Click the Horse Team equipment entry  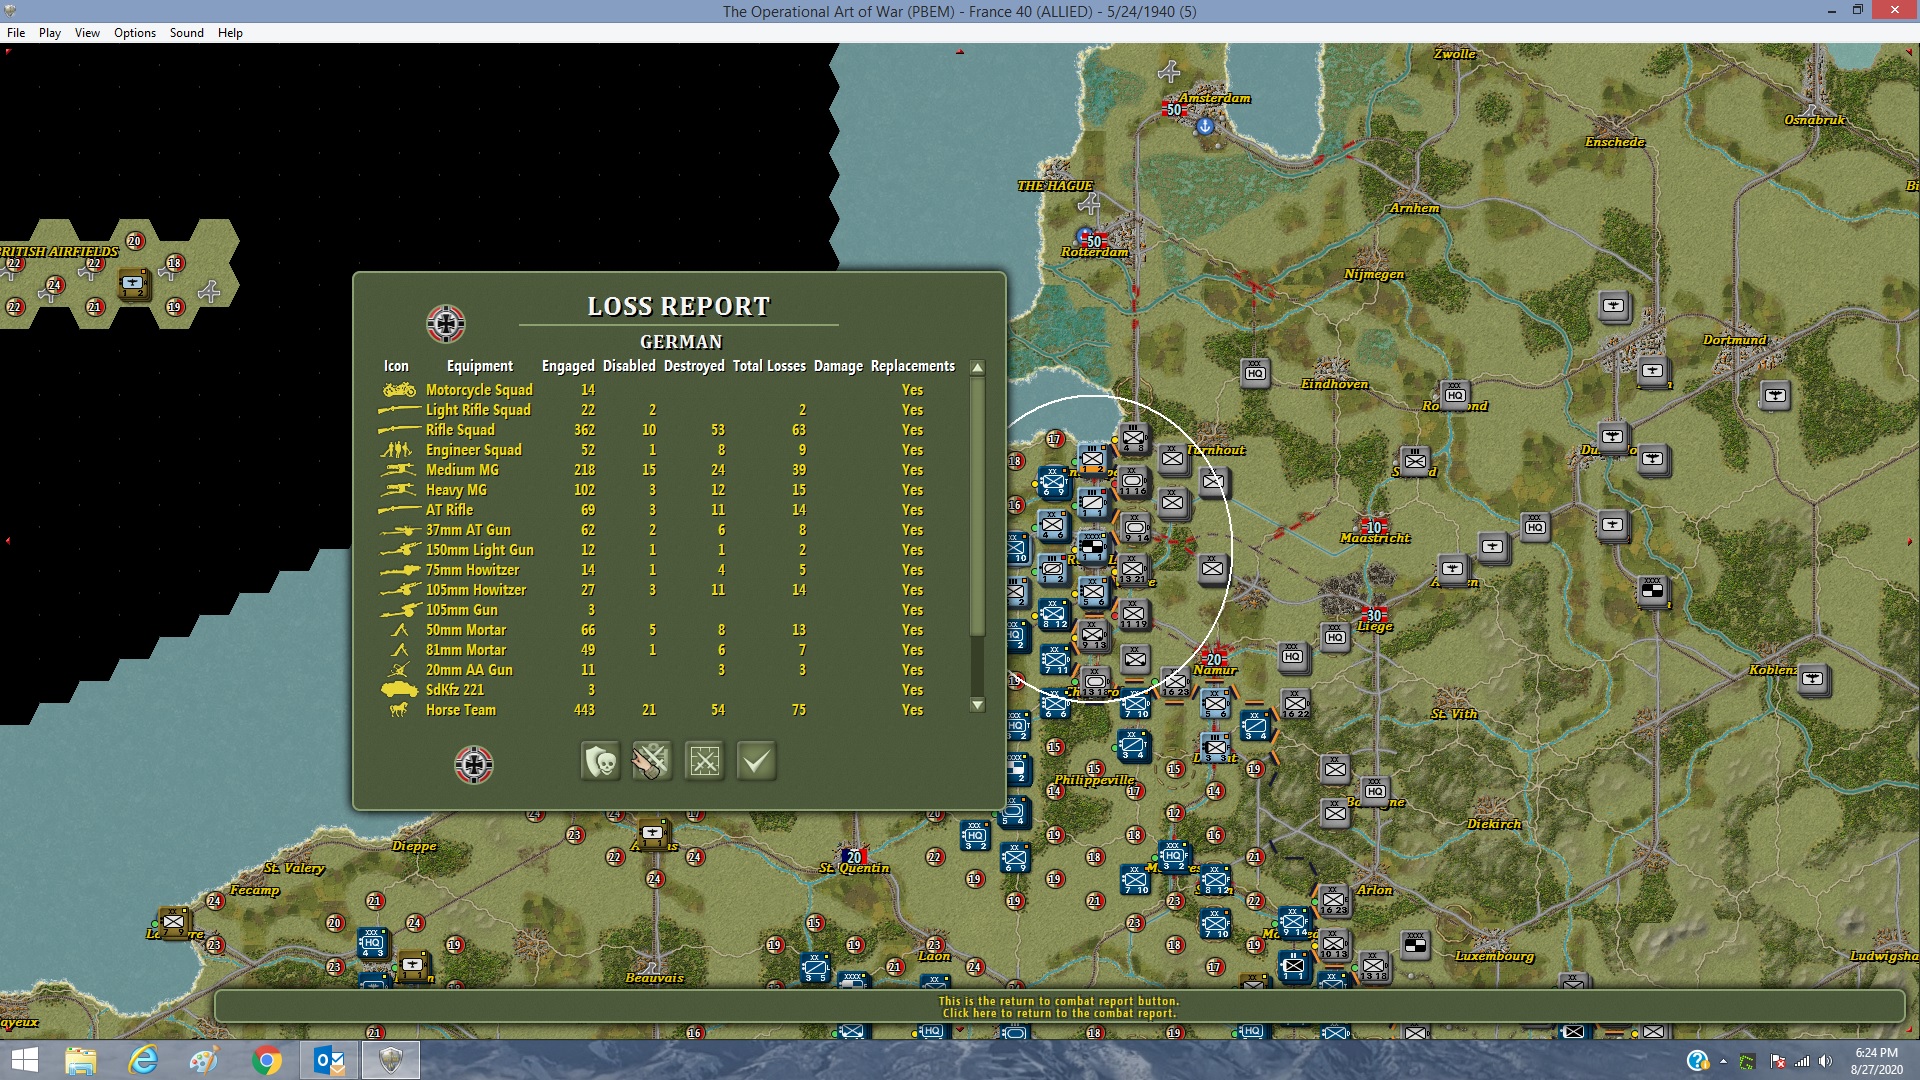pyautogui.click(x=460, y=710)
